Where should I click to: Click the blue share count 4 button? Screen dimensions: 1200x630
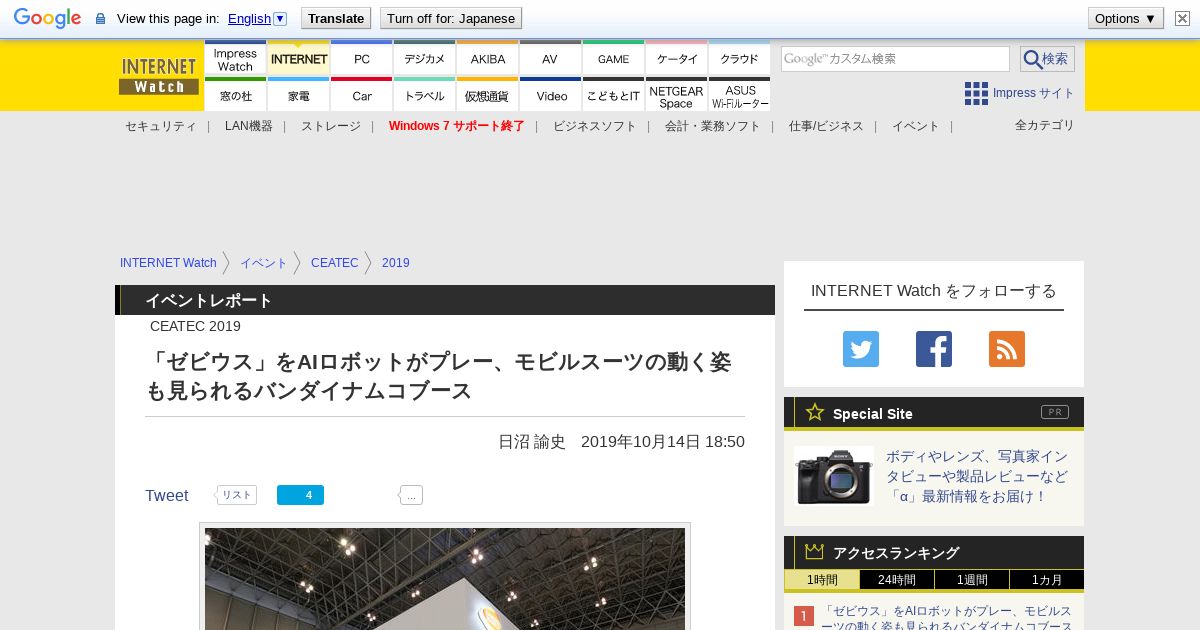300,495
